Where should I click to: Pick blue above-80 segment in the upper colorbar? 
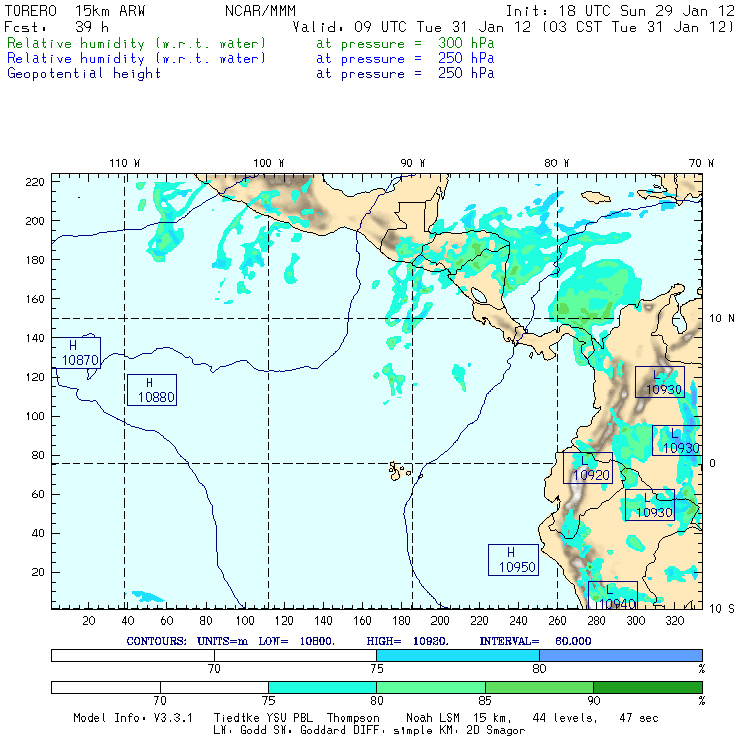pos(621,655)
